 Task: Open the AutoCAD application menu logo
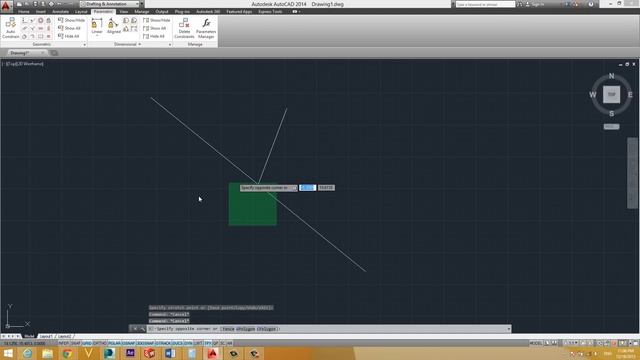tap(6, 6)
